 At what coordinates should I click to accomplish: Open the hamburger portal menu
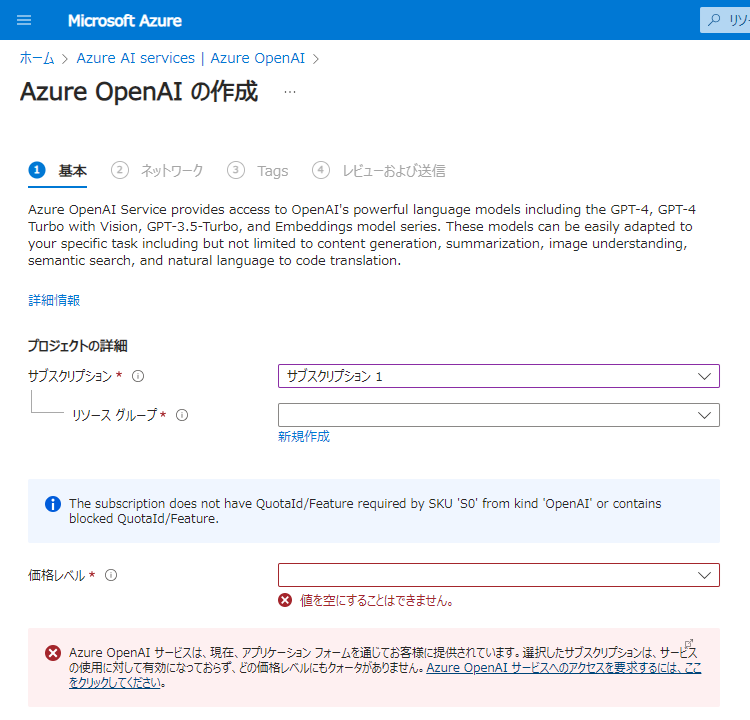[24, 20]
